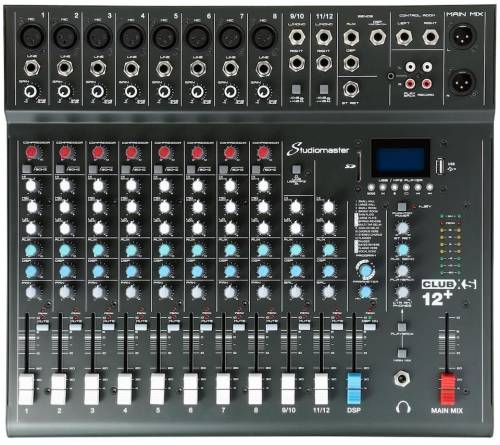Click the channel 1 XLR mic input
Viewport: 500px width, 445px height.
point(31,36)
